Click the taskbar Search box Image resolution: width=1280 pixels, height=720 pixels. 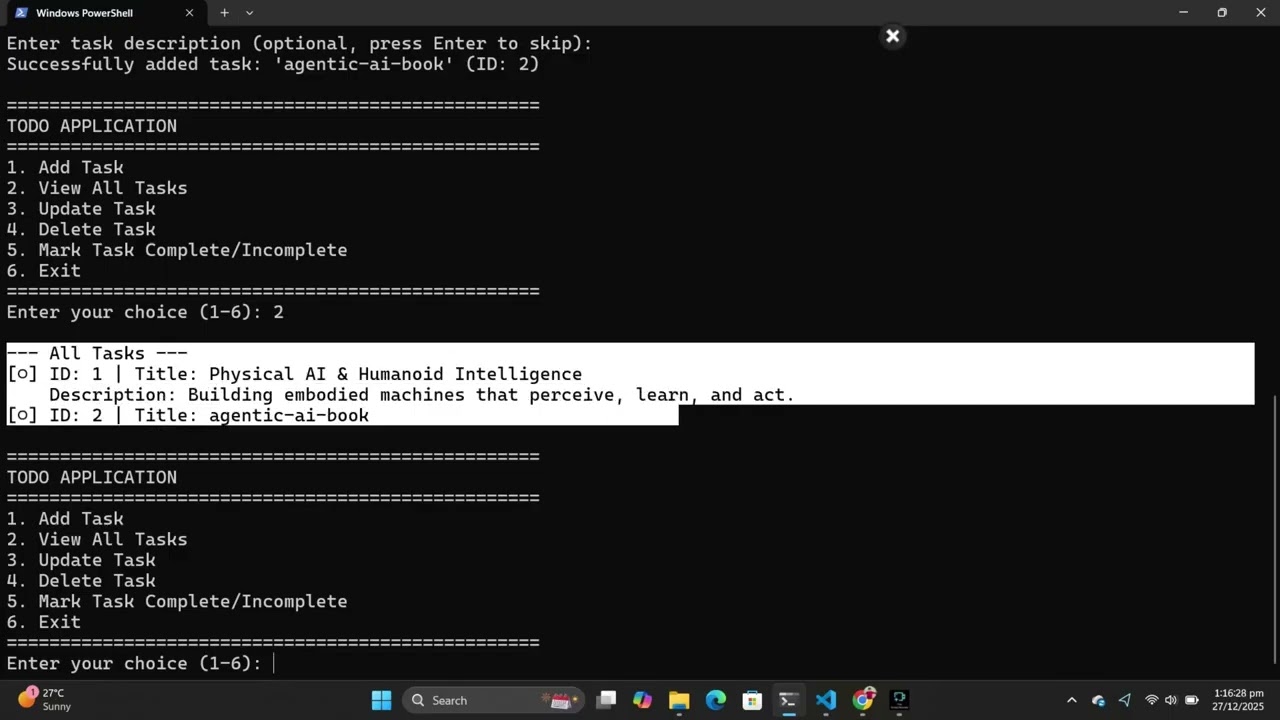pyautogui.click(x=493, y=700)
